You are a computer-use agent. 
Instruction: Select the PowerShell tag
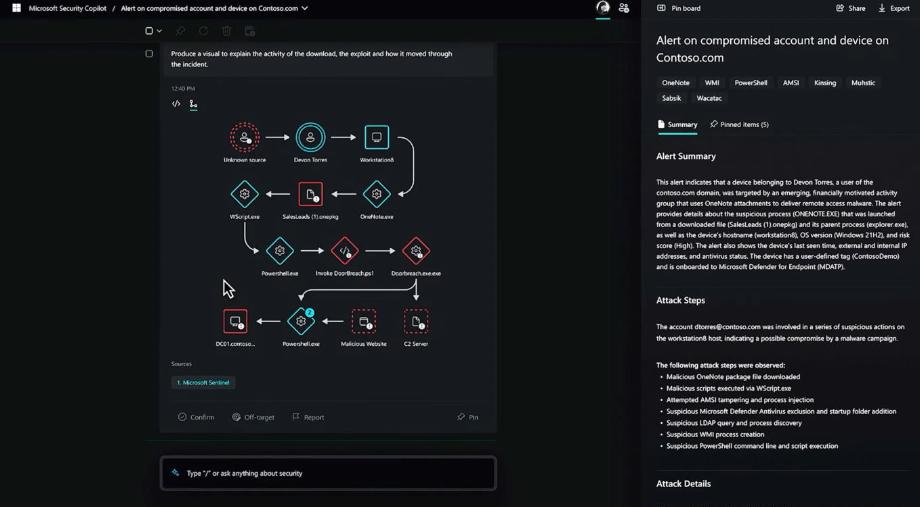pos(750,83)
